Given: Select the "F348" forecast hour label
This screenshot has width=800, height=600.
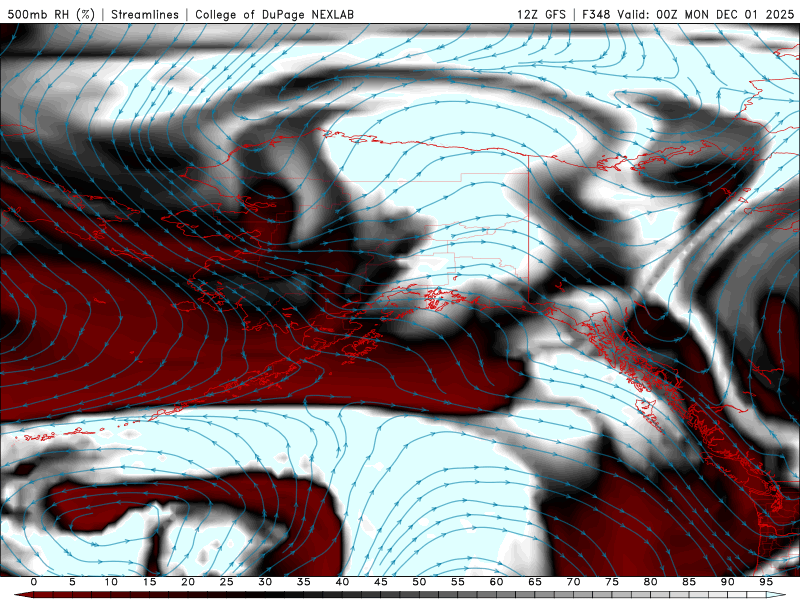Looking at the screenshot, I should 596,15.
